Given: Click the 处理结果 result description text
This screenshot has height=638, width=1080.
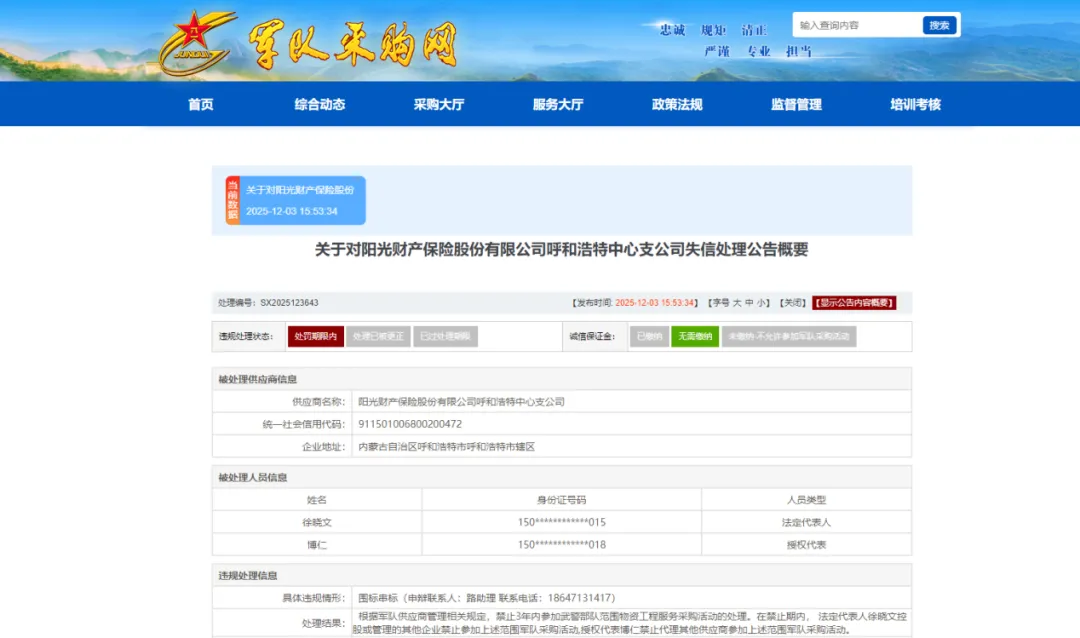Looking at the screenshot, I should point(632,623).
